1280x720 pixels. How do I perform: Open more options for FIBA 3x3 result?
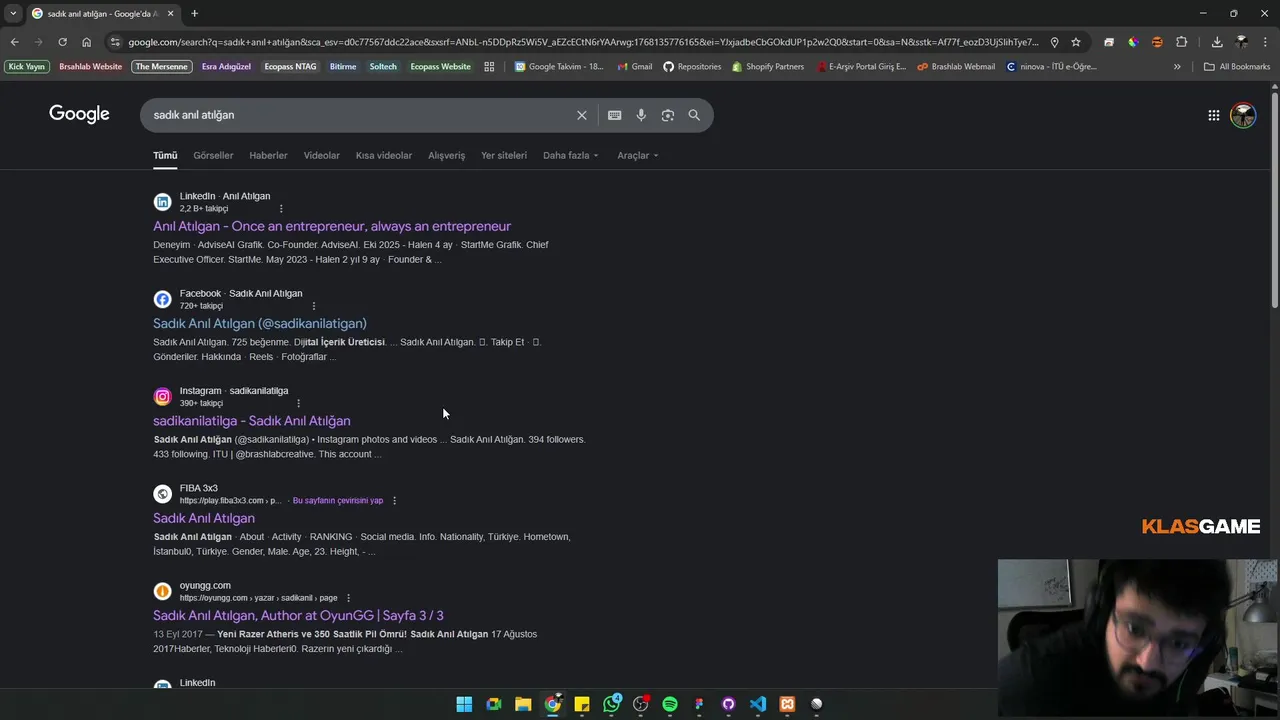point(394,500)
